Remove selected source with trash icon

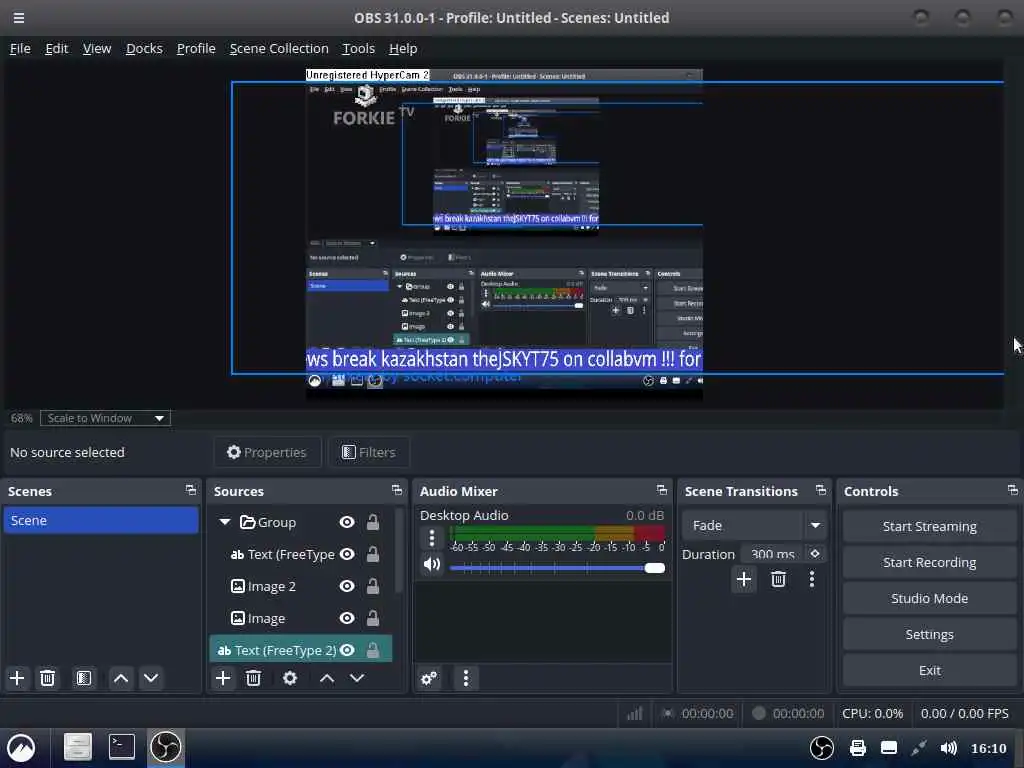pos(253,678)
